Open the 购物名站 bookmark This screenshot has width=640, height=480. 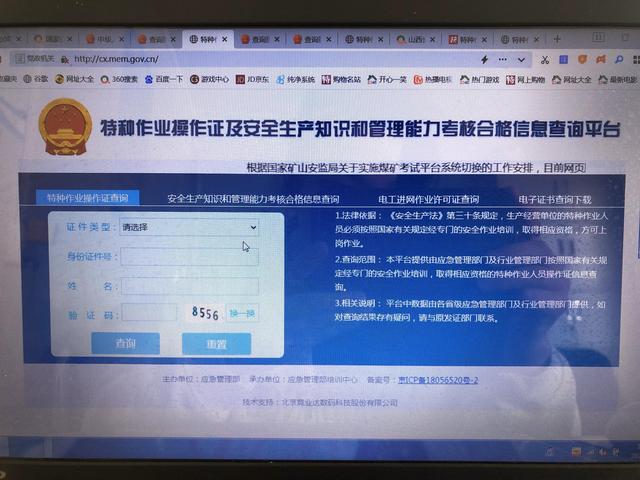click(x=341, y=79)
